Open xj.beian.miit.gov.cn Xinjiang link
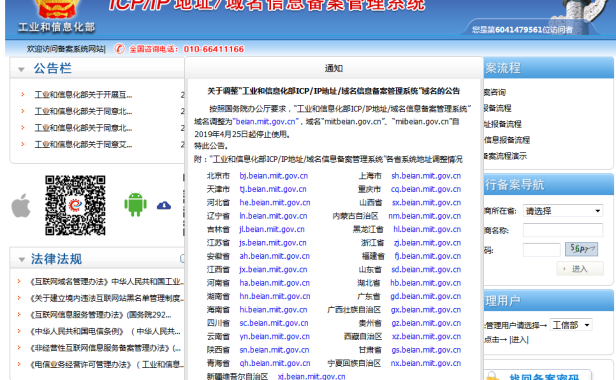616x380 pixels. pos(312,376)
